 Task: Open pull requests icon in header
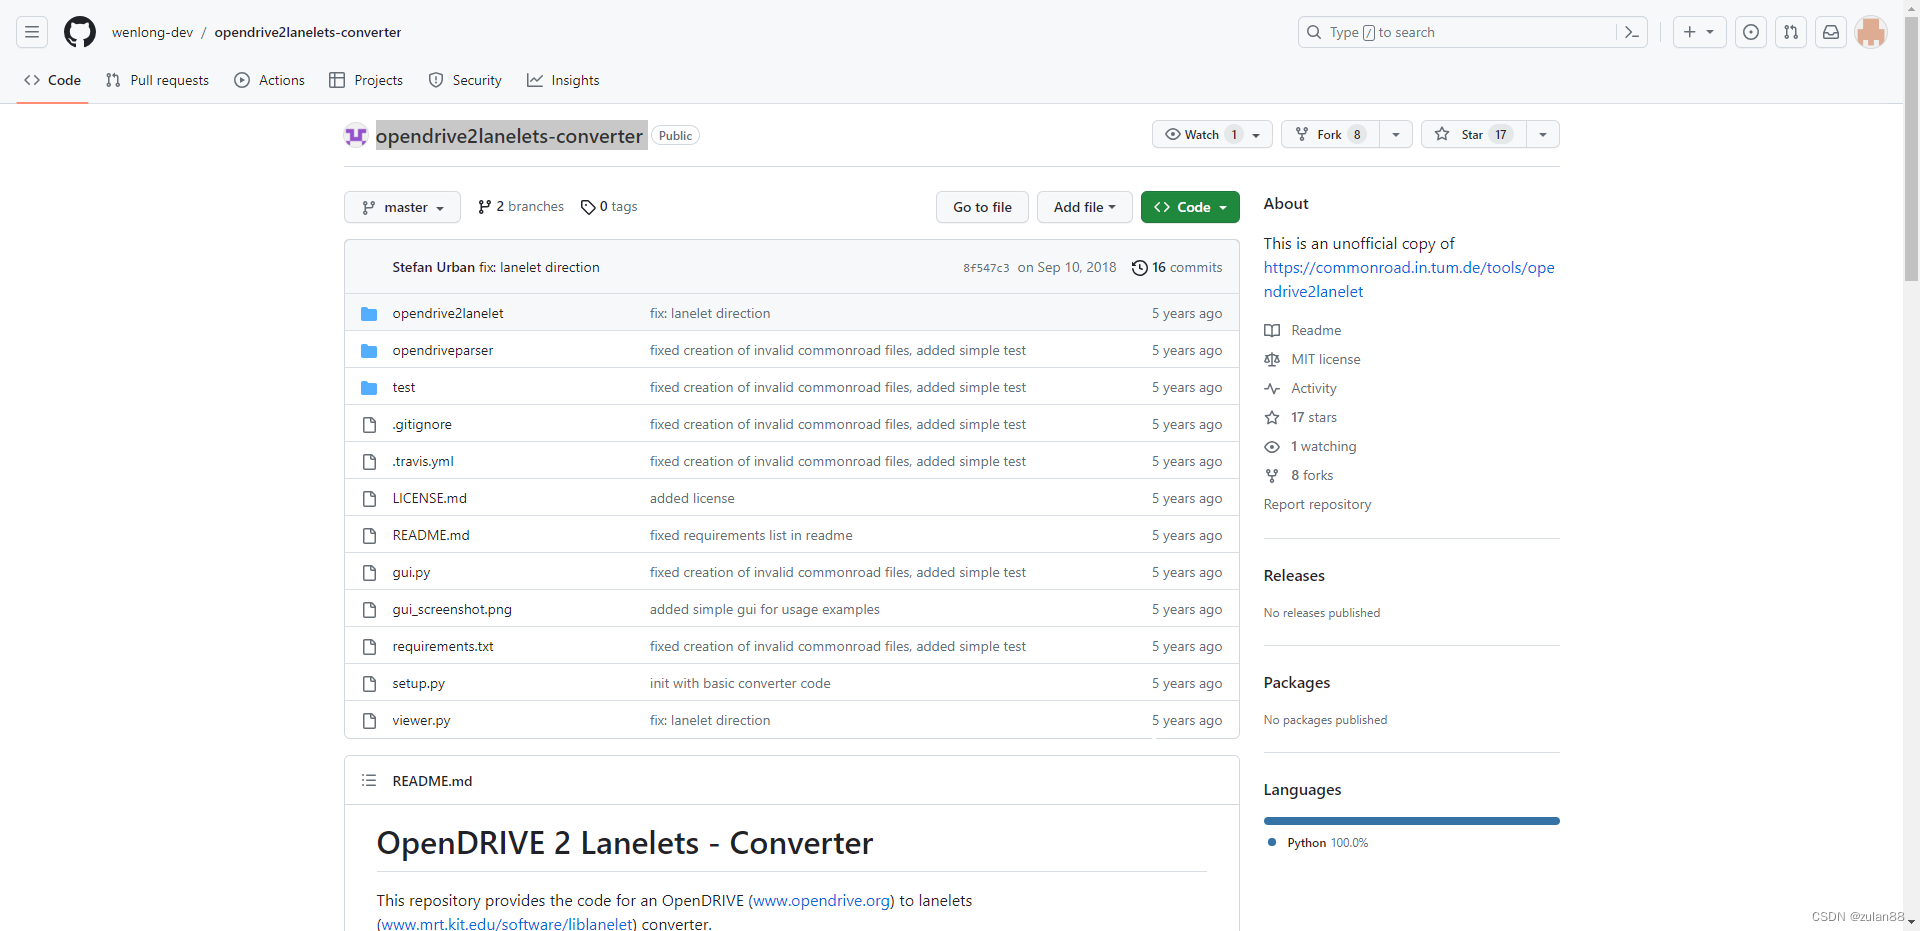click(1790, 32)
